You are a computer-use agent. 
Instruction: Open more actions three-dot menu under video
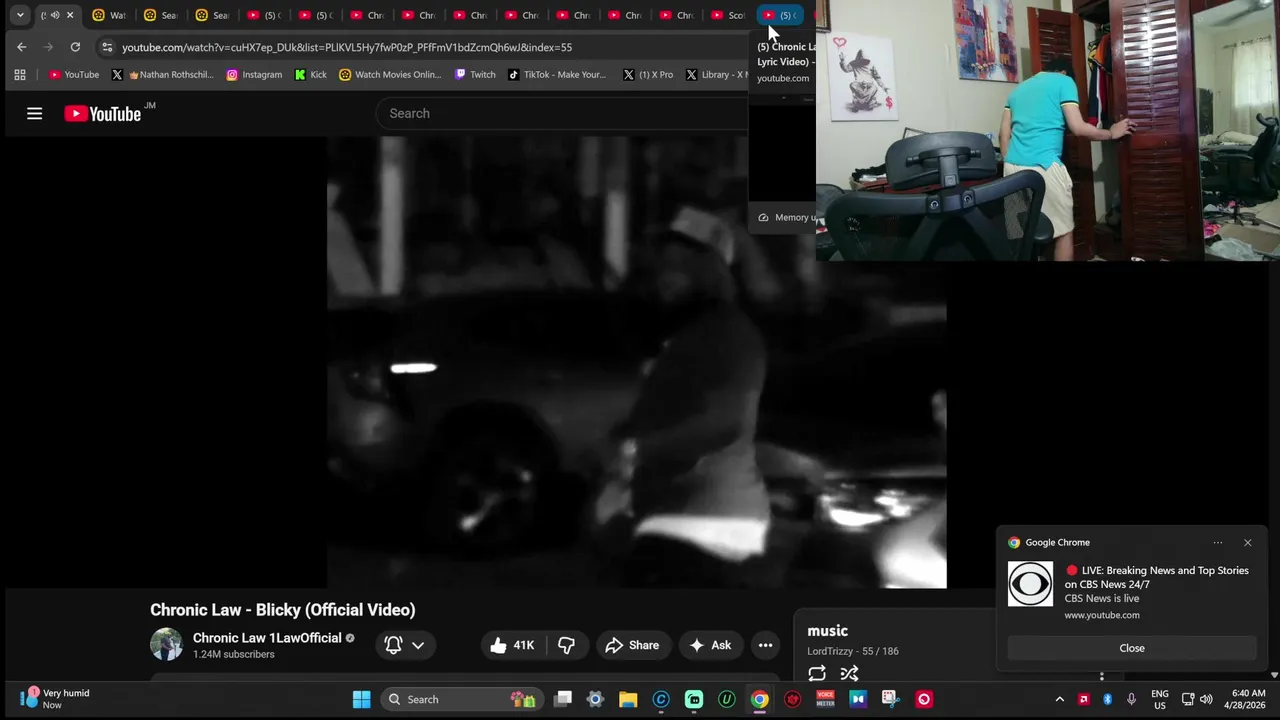point(765,645)
